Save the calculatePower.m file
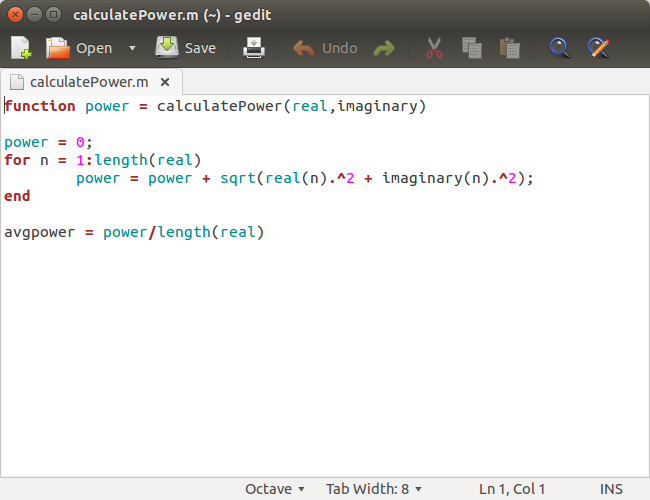The image size is (650, 500). click(186, 47)
